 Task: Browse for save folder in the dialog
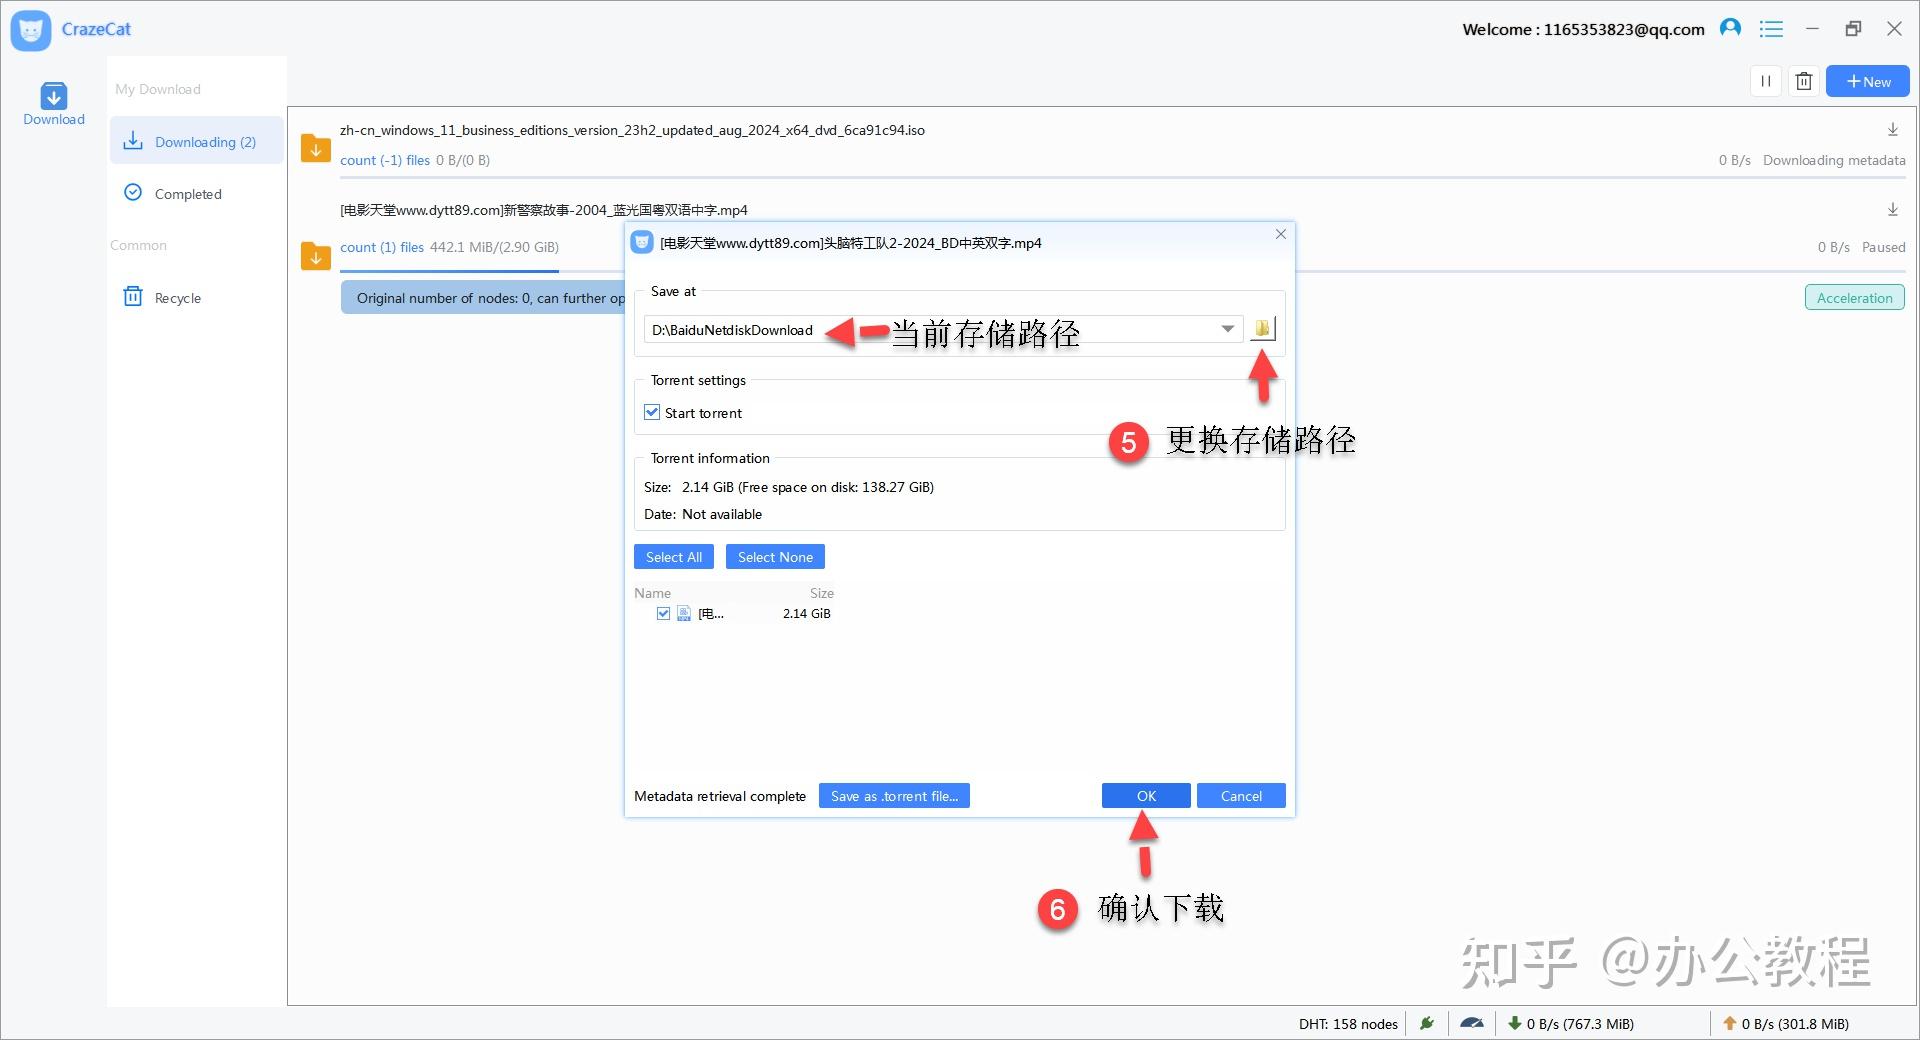click(1263, 329)
